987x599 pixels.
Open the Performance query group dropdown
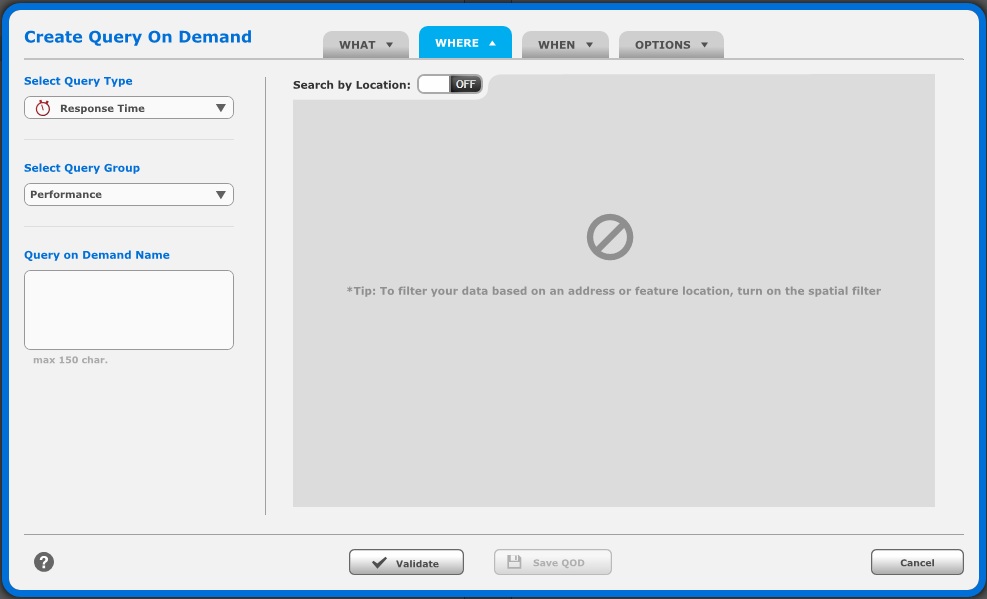point(220,195)
